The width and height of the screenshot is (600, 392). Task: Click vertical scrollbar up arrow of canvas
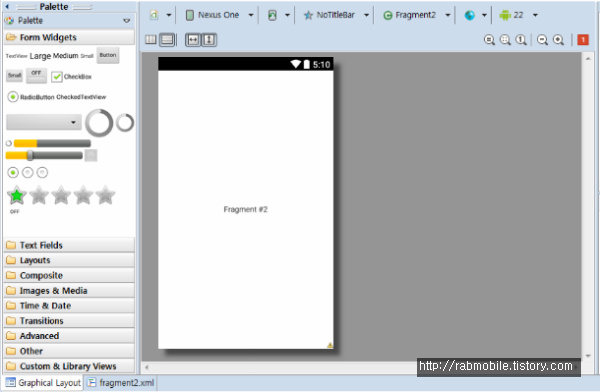[x=588, y=59]
